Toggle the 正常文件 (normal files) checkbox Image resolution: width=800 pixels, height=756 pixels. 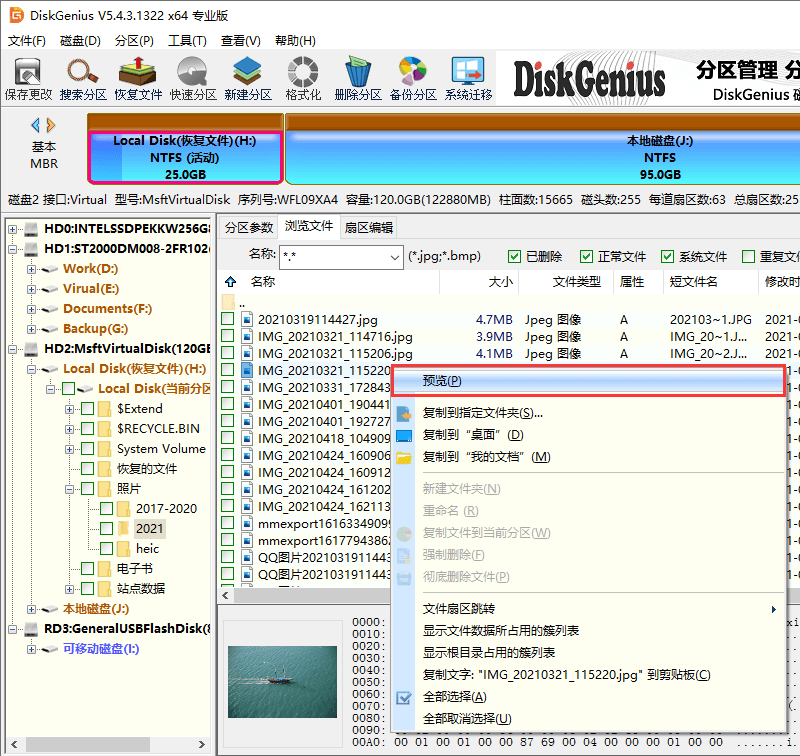pyautogui.click(x=586, y=257)
